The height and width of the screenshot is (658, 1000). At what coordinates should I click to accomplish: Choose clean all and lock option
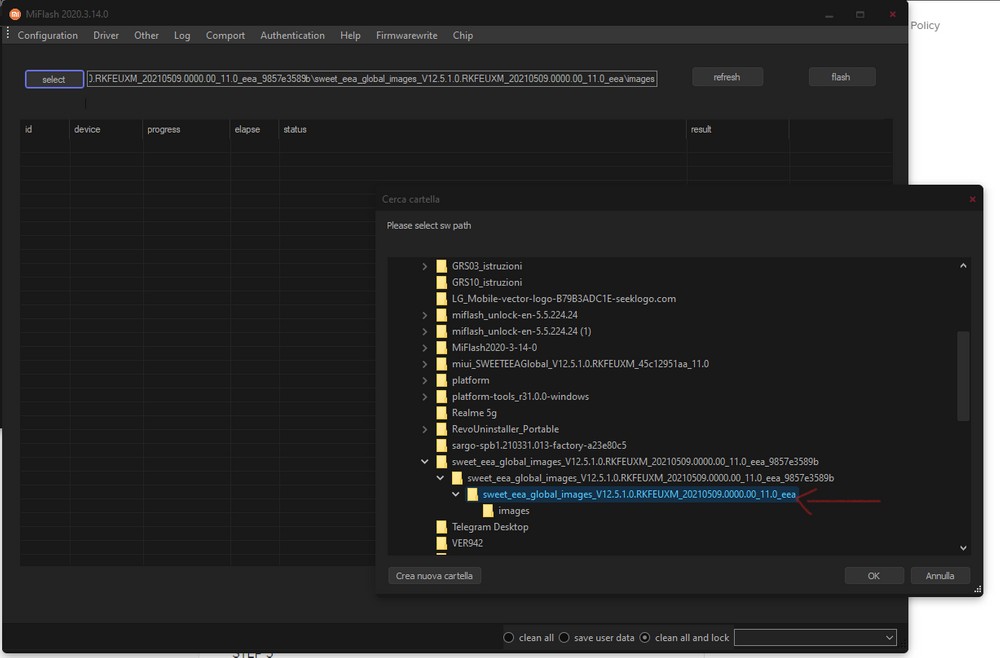point(645,638)
